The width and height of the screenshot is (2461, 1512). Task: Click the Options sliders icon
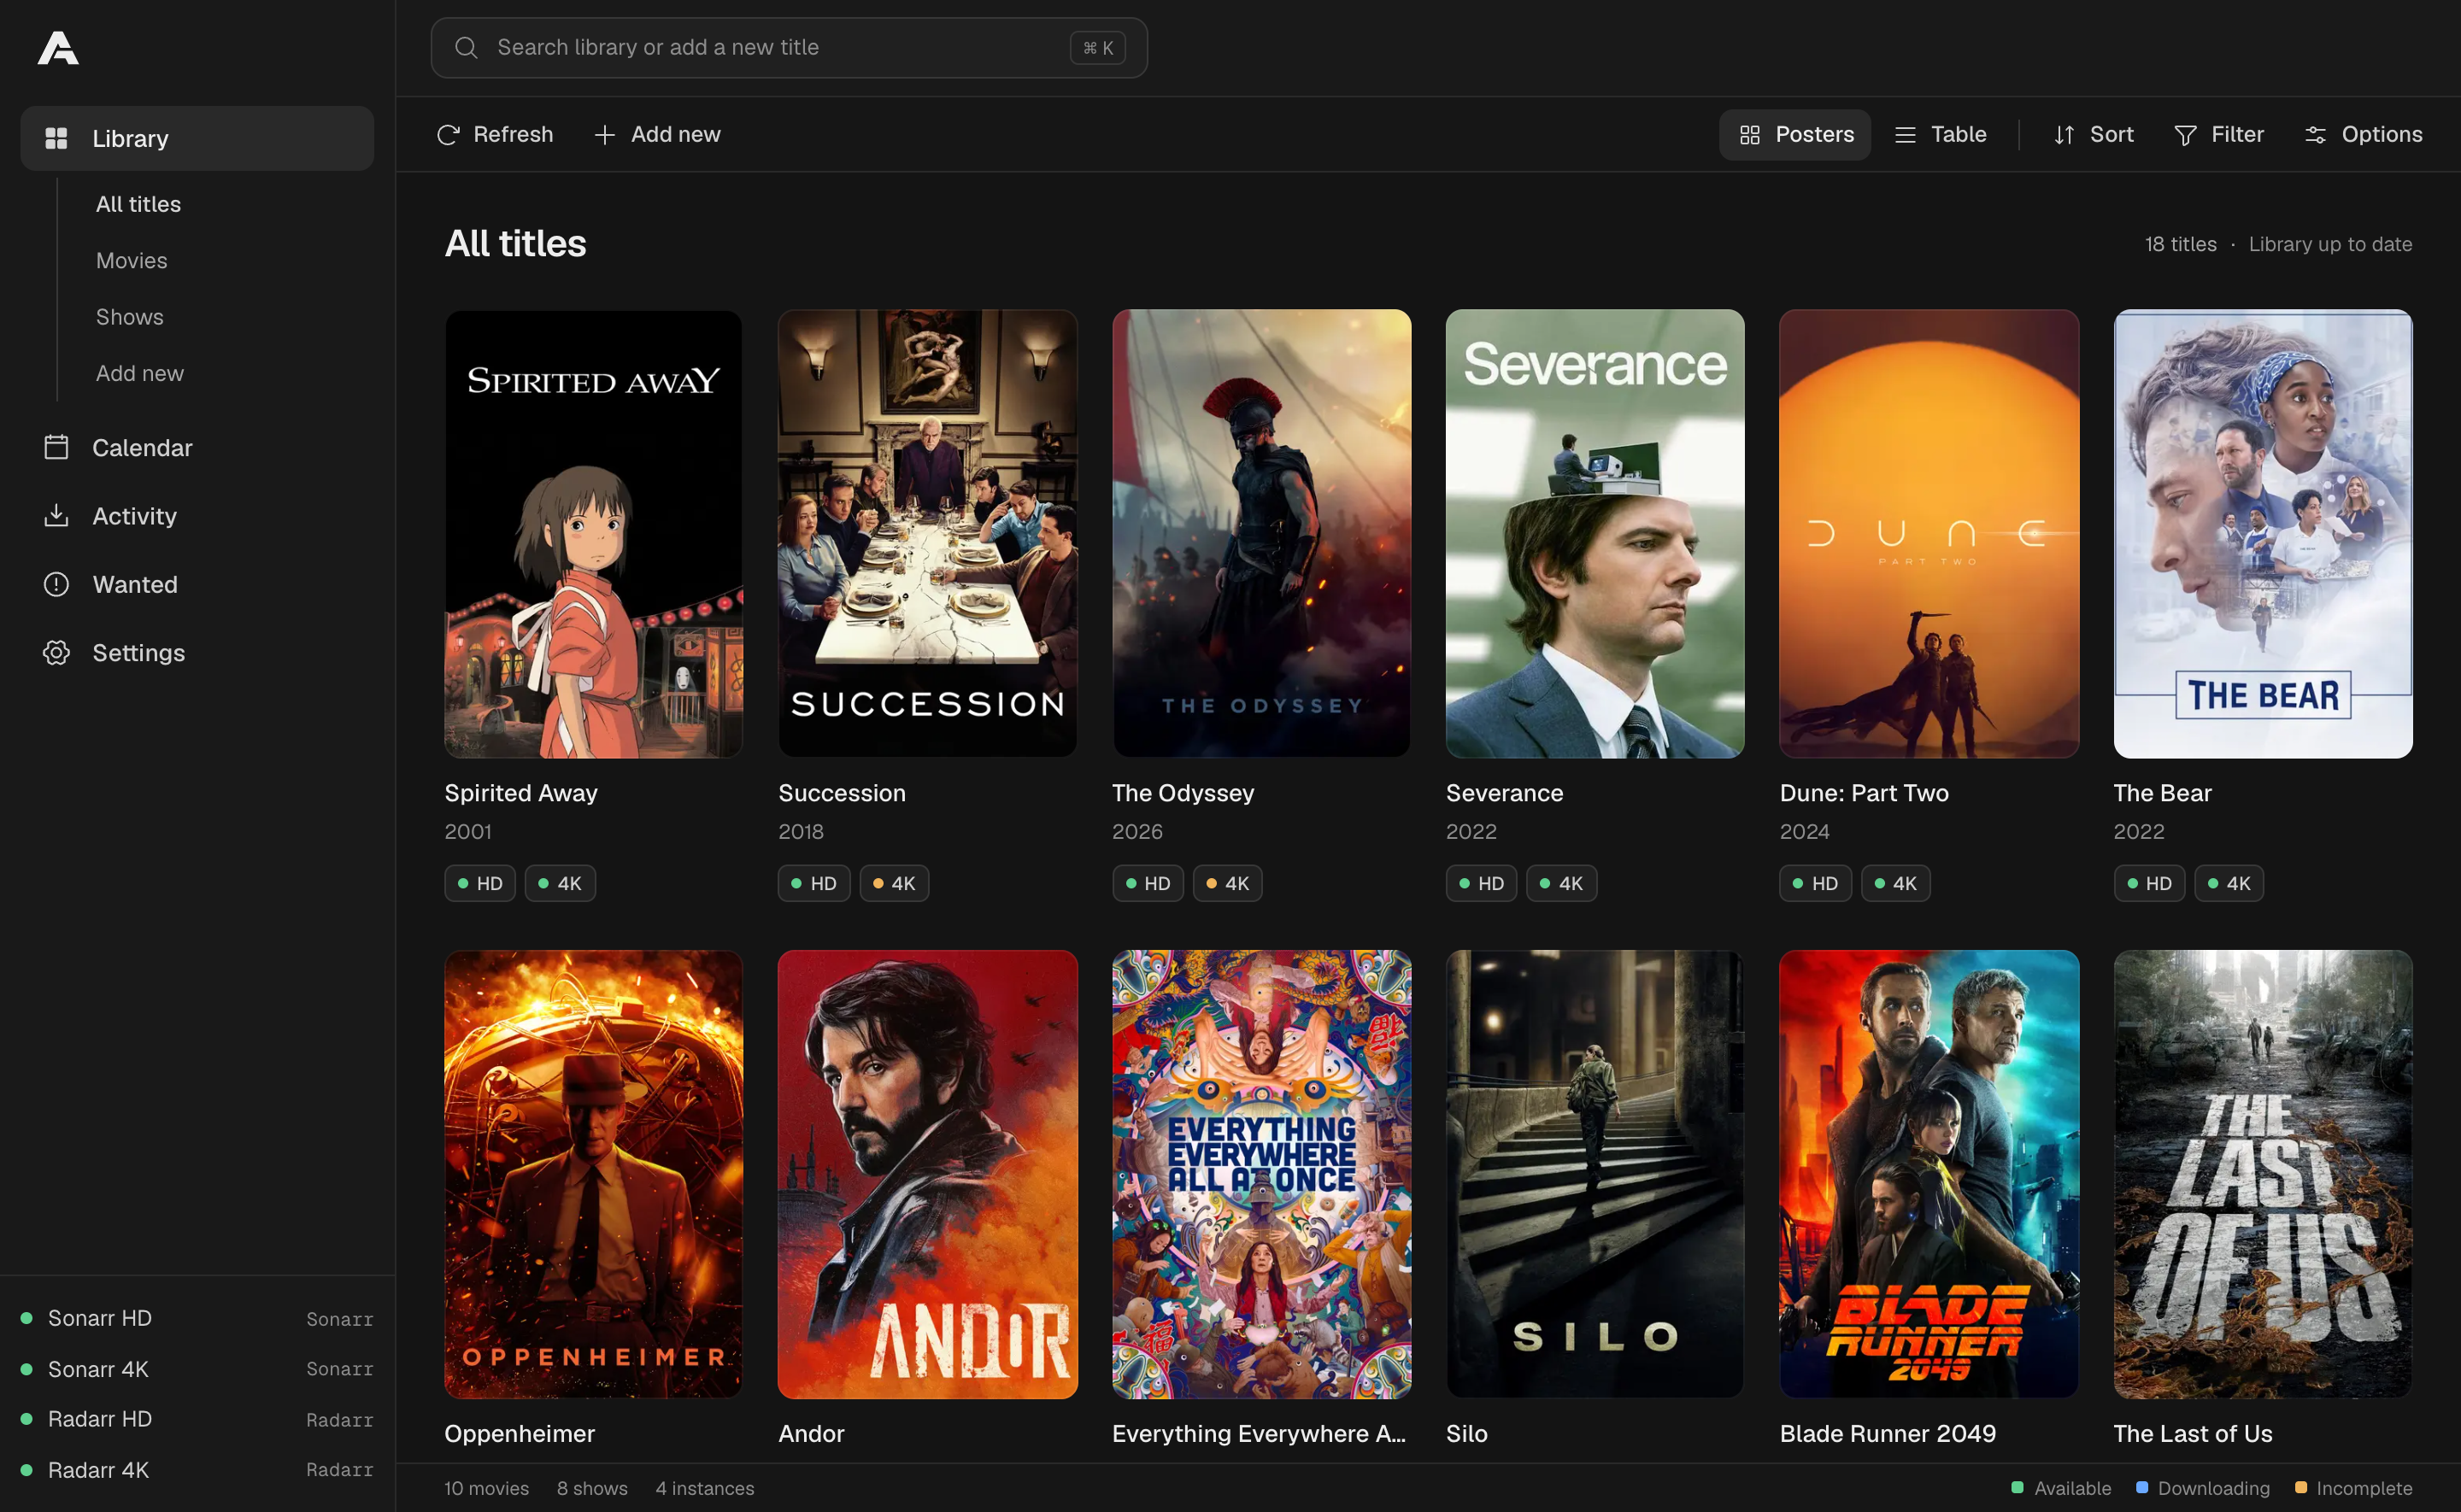[2315, 134]
